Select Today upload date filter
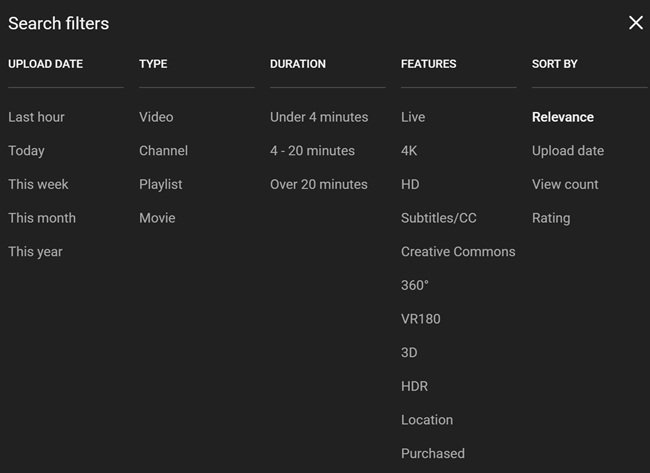 pos(26,151)
